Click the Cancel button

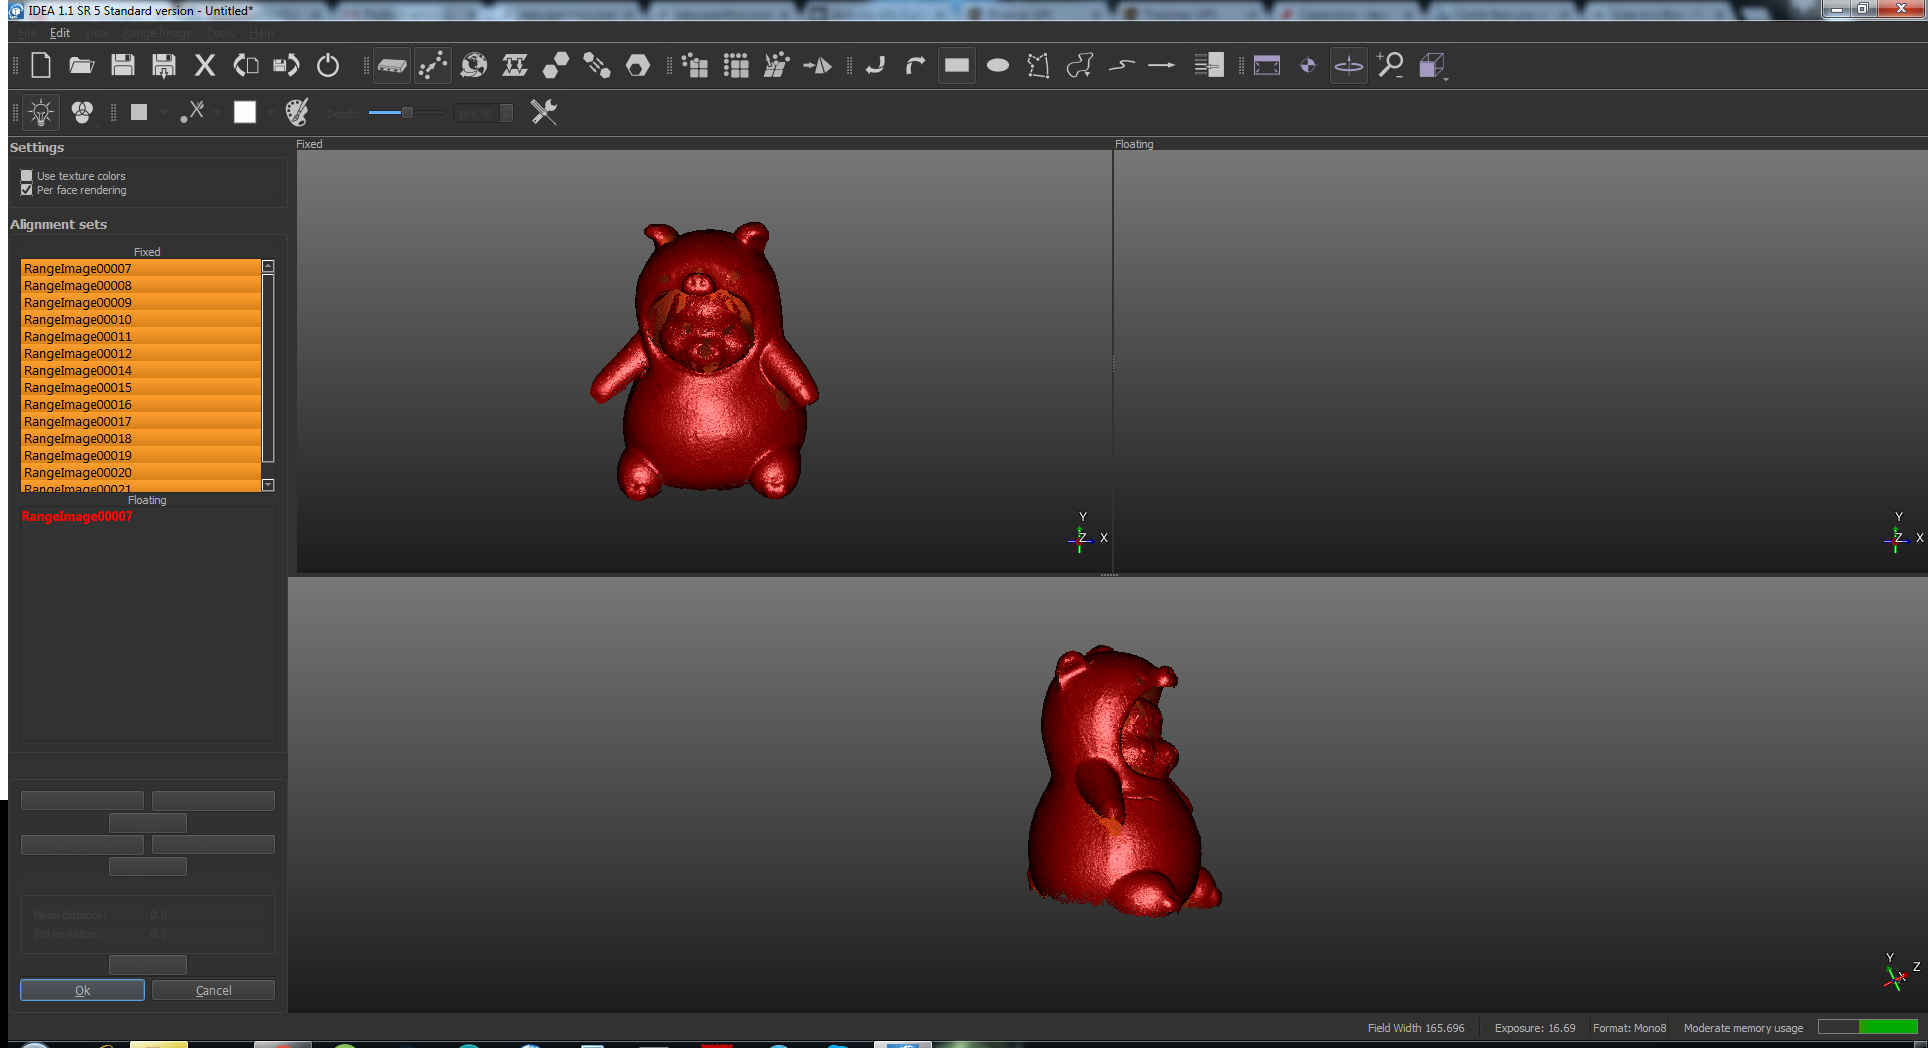pos(213,990)
